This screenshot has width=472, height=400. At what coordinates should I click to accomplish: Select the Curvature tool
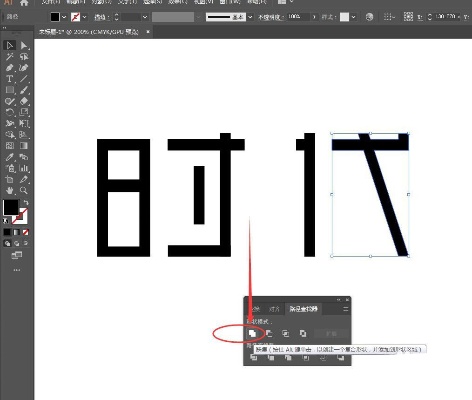pos(24,68)
